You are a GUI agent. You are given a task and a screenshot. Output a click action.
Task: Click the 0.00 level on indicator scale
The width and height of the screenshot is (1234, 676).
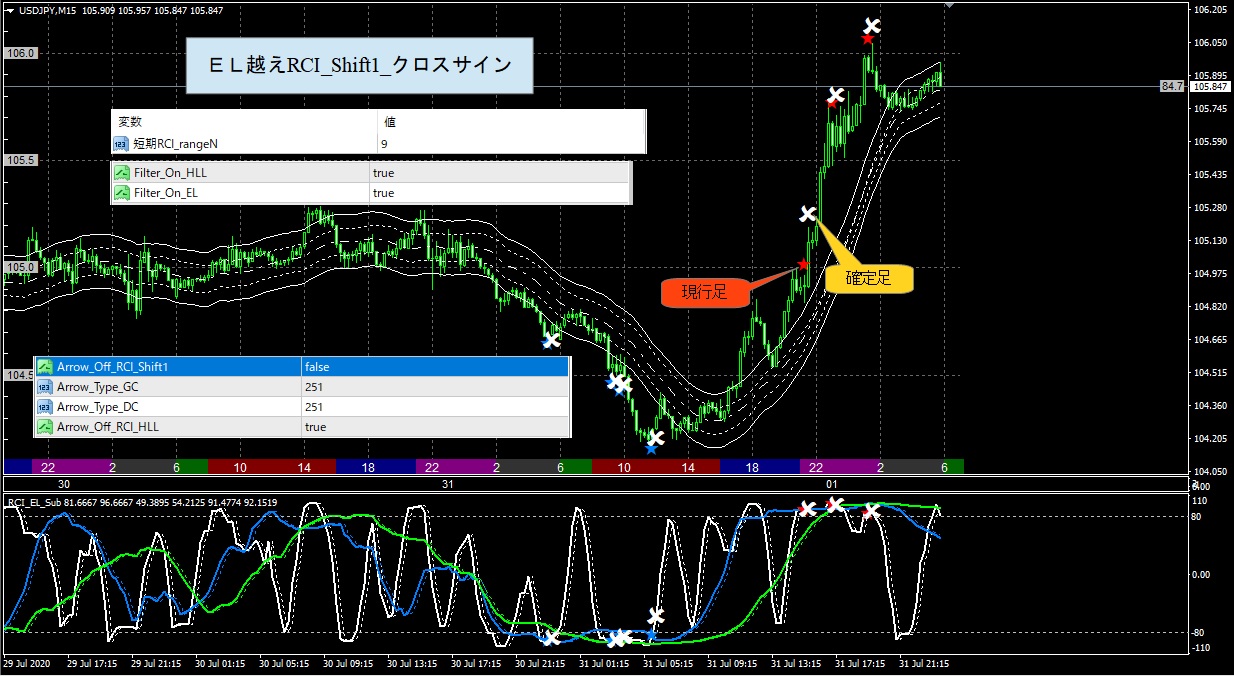tap(1202, 575)
